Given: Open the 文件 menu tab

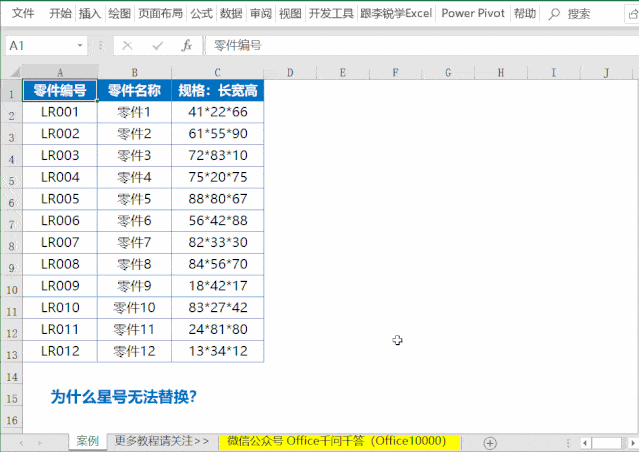Looking at the screenshot, I should [x=22, y=14].
